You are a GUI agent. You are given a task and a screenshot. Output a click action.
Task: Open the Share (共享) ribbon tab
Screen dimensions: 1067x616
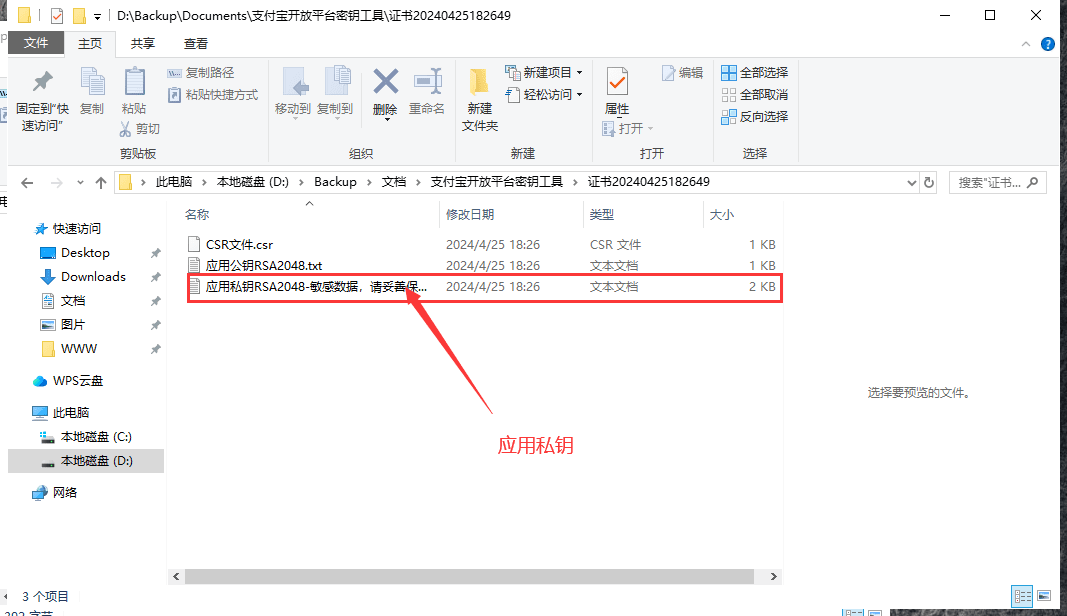pyautogui.click(x=143, y=44)
